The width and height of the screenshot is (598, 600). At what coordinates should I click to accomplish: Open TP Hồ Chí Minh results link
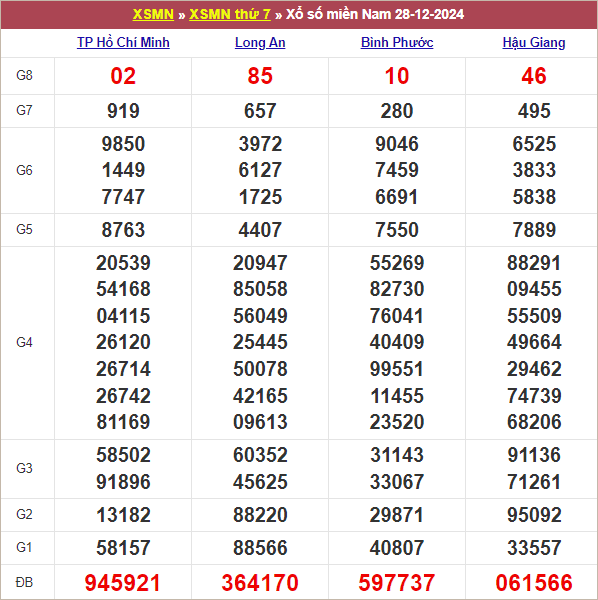click(x=123, y=42)
